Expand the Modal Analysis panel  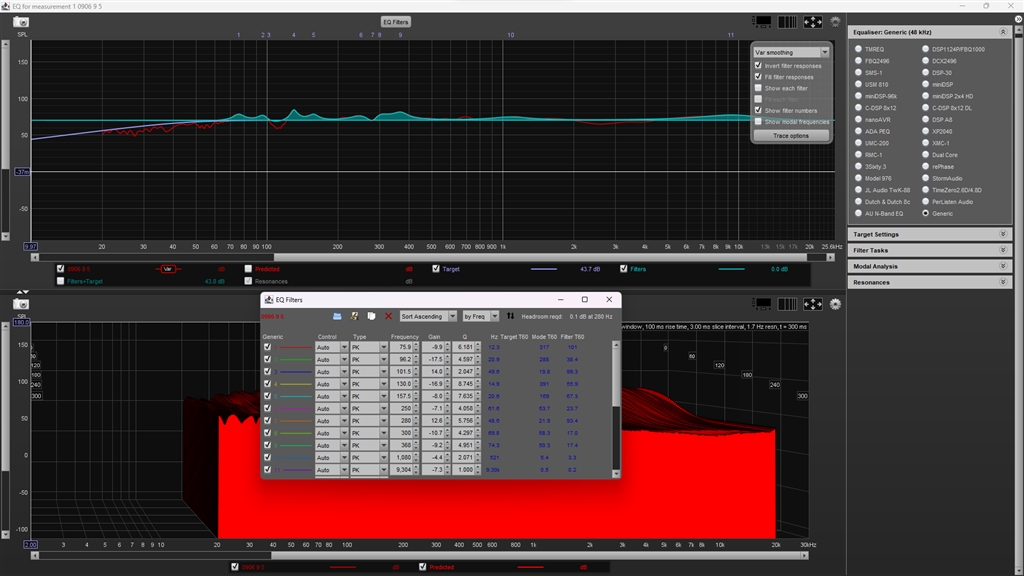pos(929,266)
